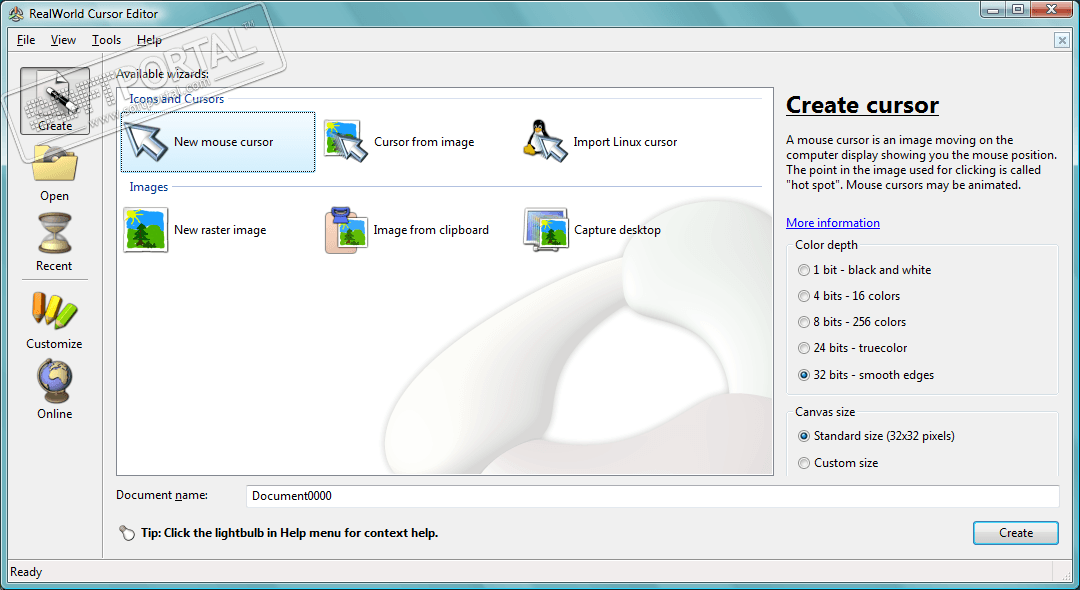Open the File menu
The image size is (1080, 590).
26,40
